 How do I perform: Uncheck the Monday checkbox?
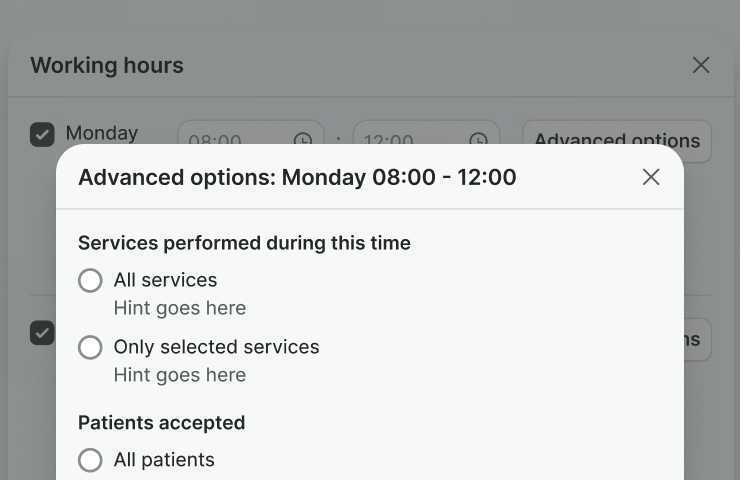[42, 134]
